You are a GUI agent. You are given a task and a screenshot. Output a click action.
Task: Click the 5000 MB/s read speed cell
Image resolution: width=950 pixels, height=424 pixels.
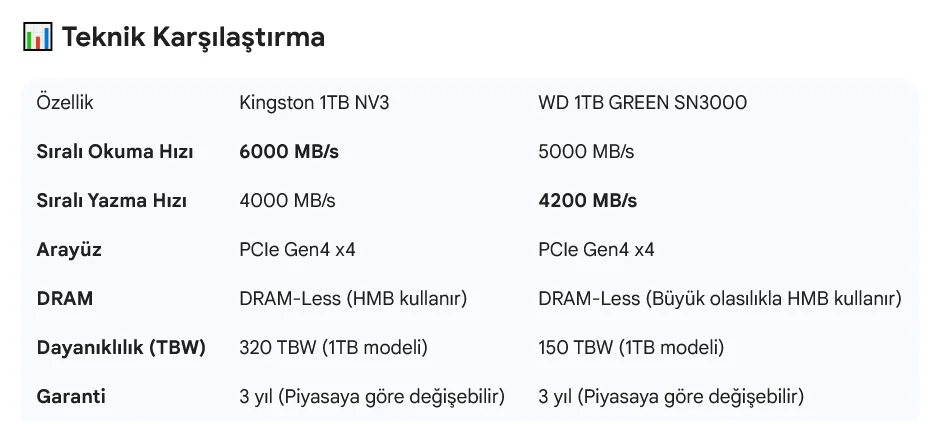pos(586,152)
